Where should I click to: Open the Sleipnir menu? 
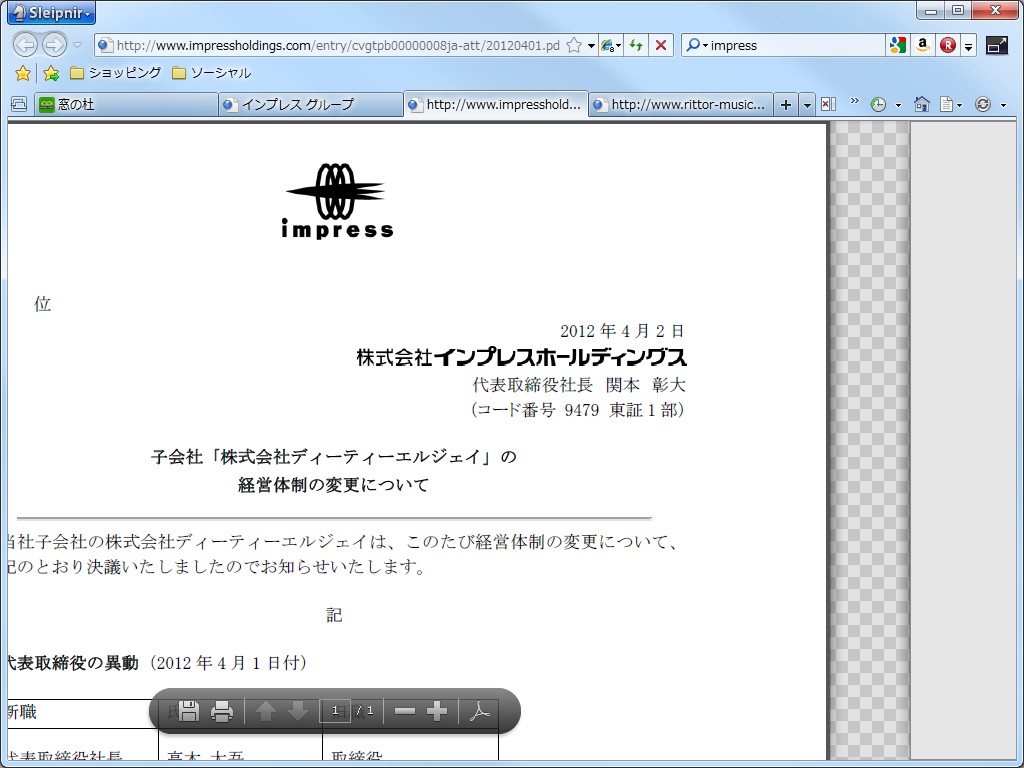tap(49, 12)
